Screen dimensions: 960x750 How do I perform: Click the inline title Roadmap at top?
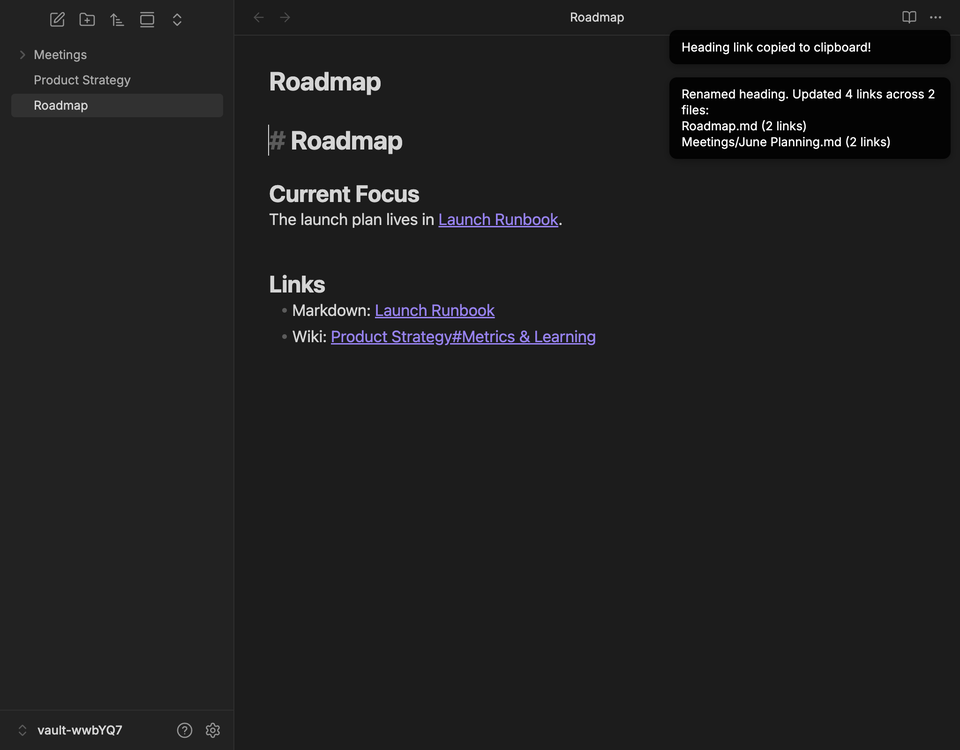pyautogui.click(x=325, y=82)
